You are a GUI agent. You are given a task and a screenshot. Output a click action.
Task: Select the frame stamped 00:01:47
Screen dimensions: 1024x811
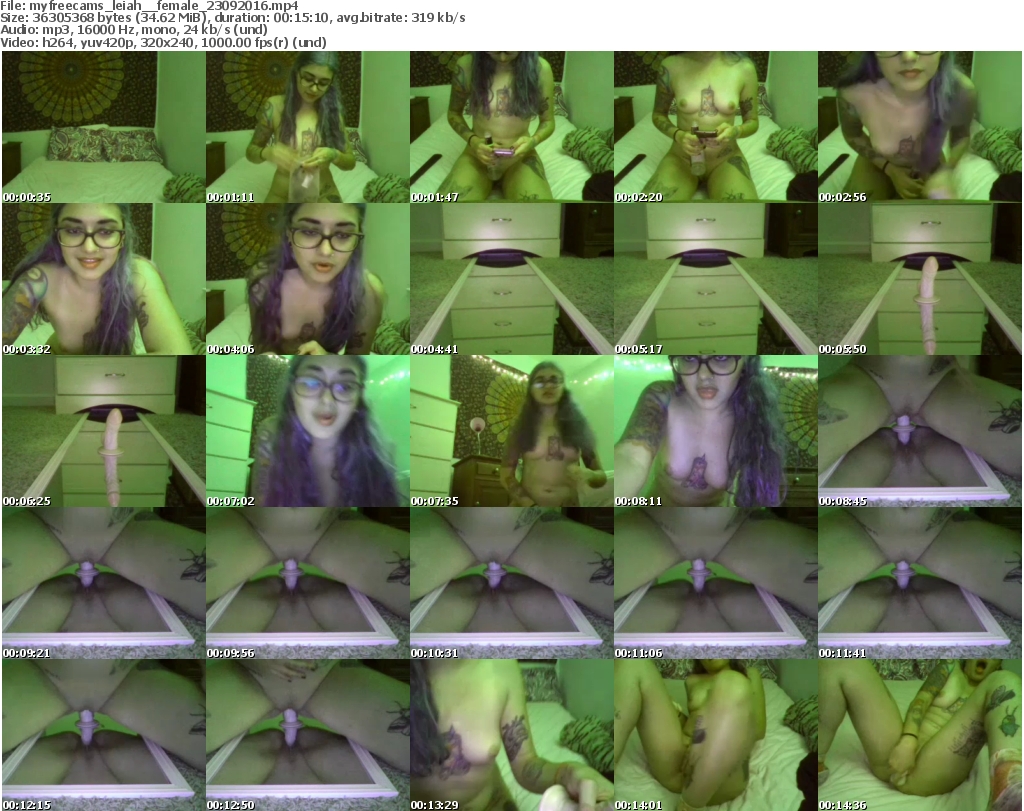point(511,127)
